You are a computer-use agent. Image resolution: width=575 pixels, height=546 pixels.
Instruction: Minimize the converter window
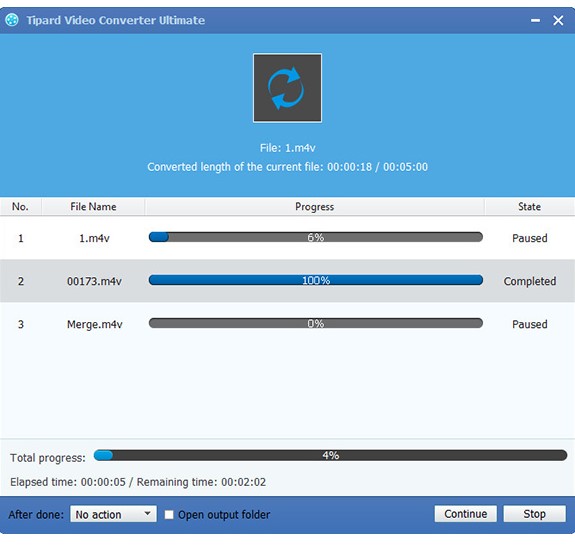click(535, 21)
